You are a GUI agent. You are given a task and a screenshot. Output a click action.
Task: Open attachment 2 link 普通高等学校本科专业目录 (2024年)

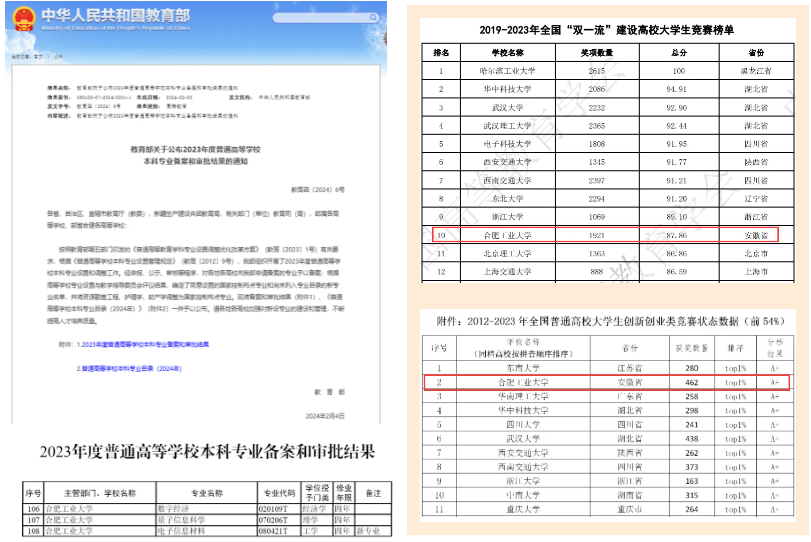(x=130, y=367)
